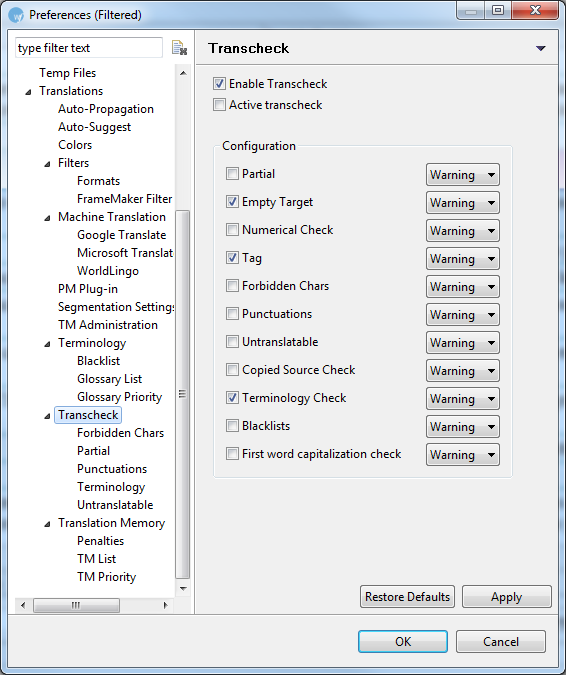Click the Restore Defaults button
The height and width of the screenshot is (675, 566).
pyautogui.click(x=407, y=597)
